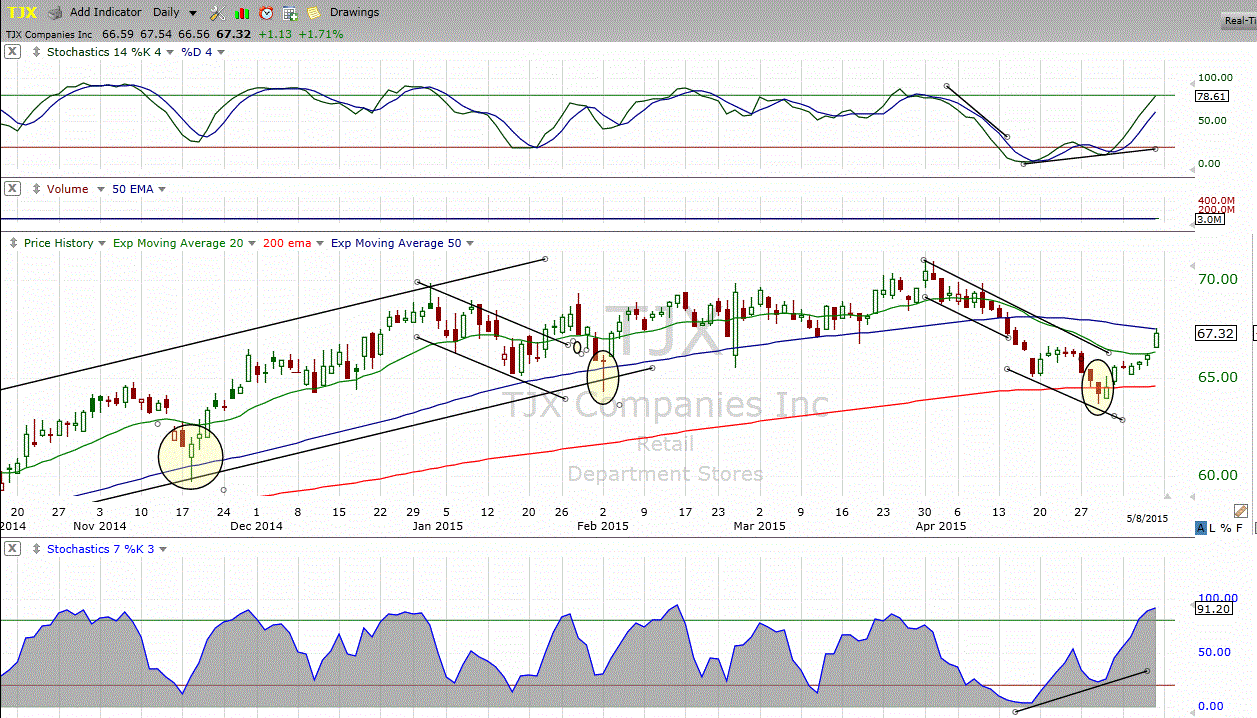
Task: Open chart settings wrench-and-screwdriver icon
Action: [217, 13]
